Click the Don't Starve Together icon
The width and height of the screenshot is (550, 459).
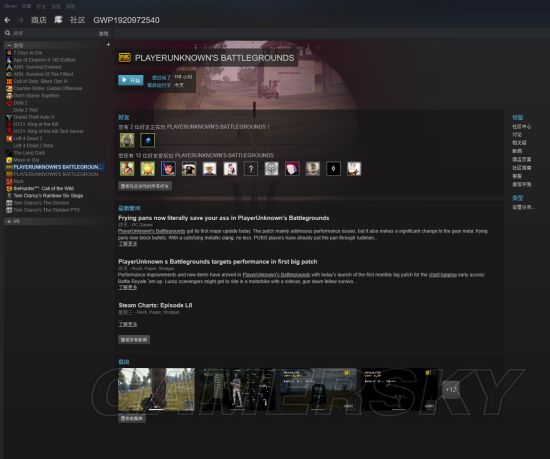point(9,96)
